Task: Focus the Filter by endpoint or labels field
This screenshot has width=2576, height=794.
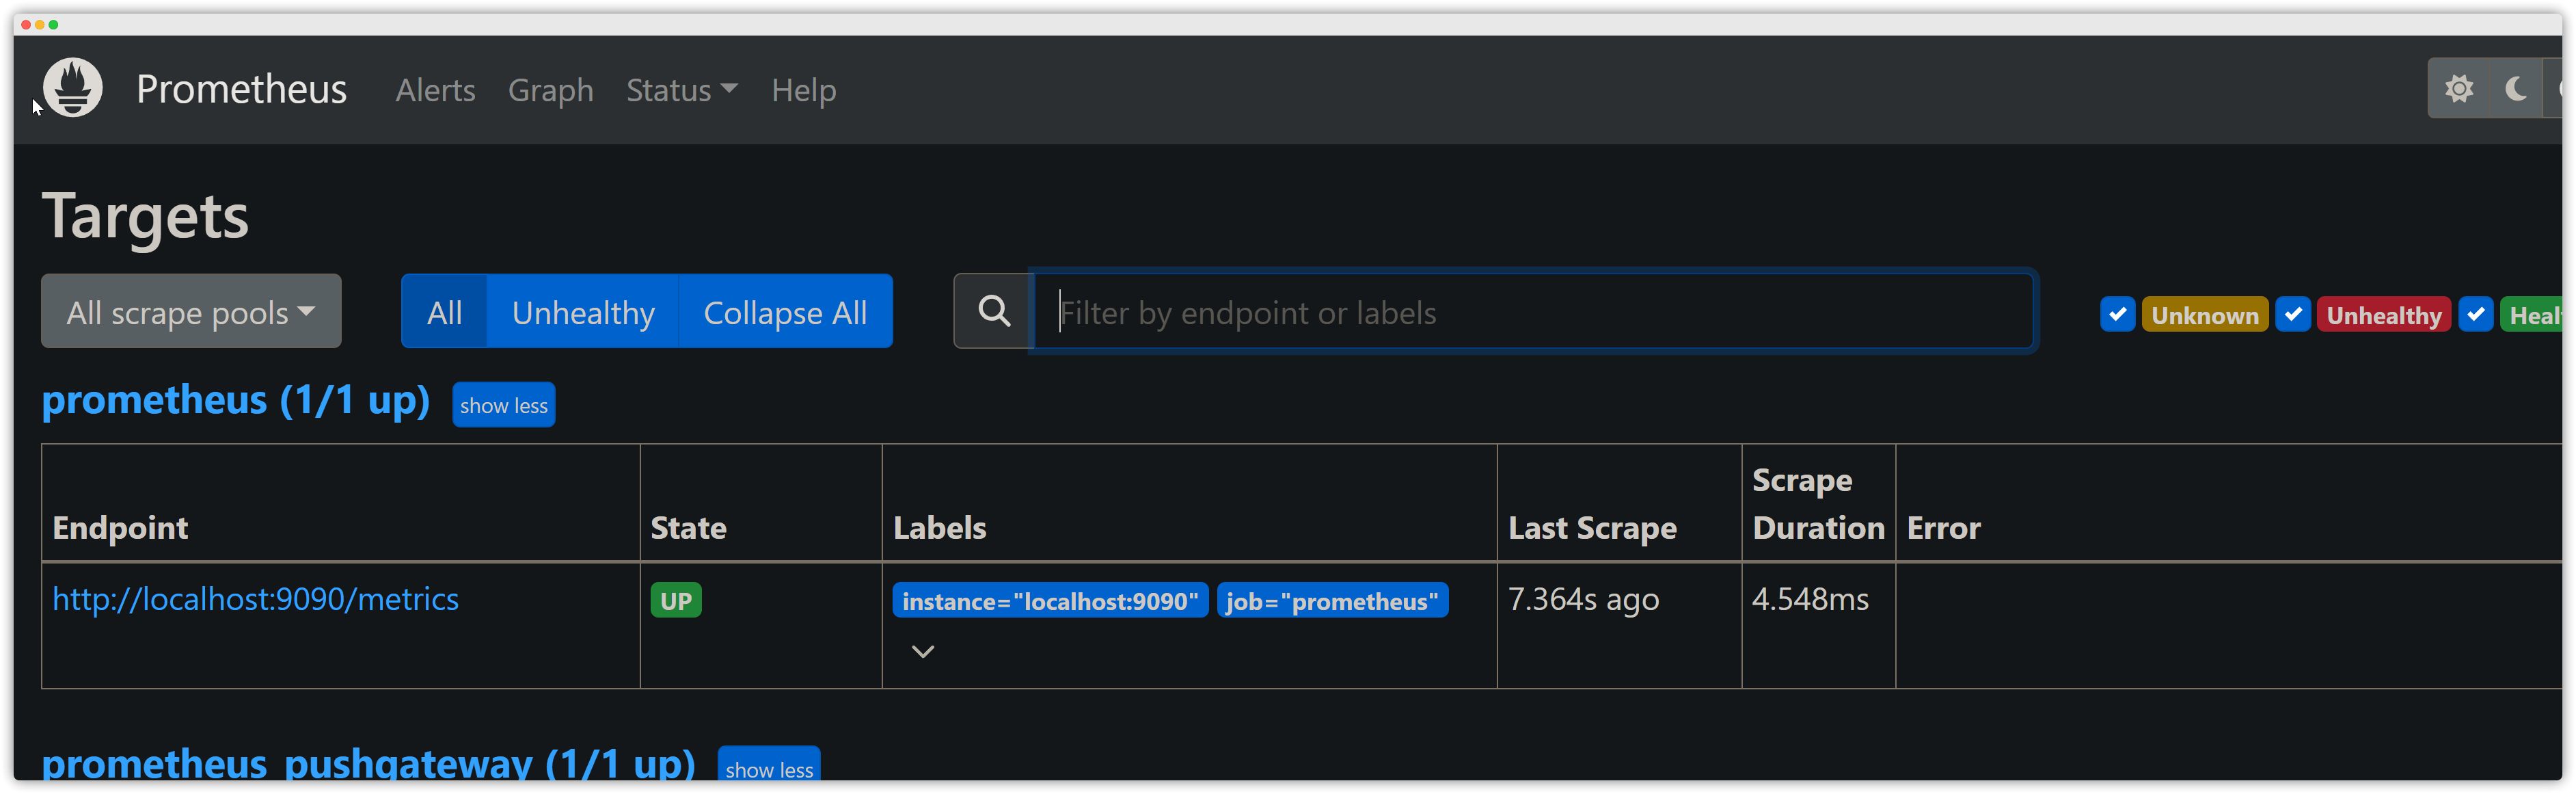Action: [1534, 311]
